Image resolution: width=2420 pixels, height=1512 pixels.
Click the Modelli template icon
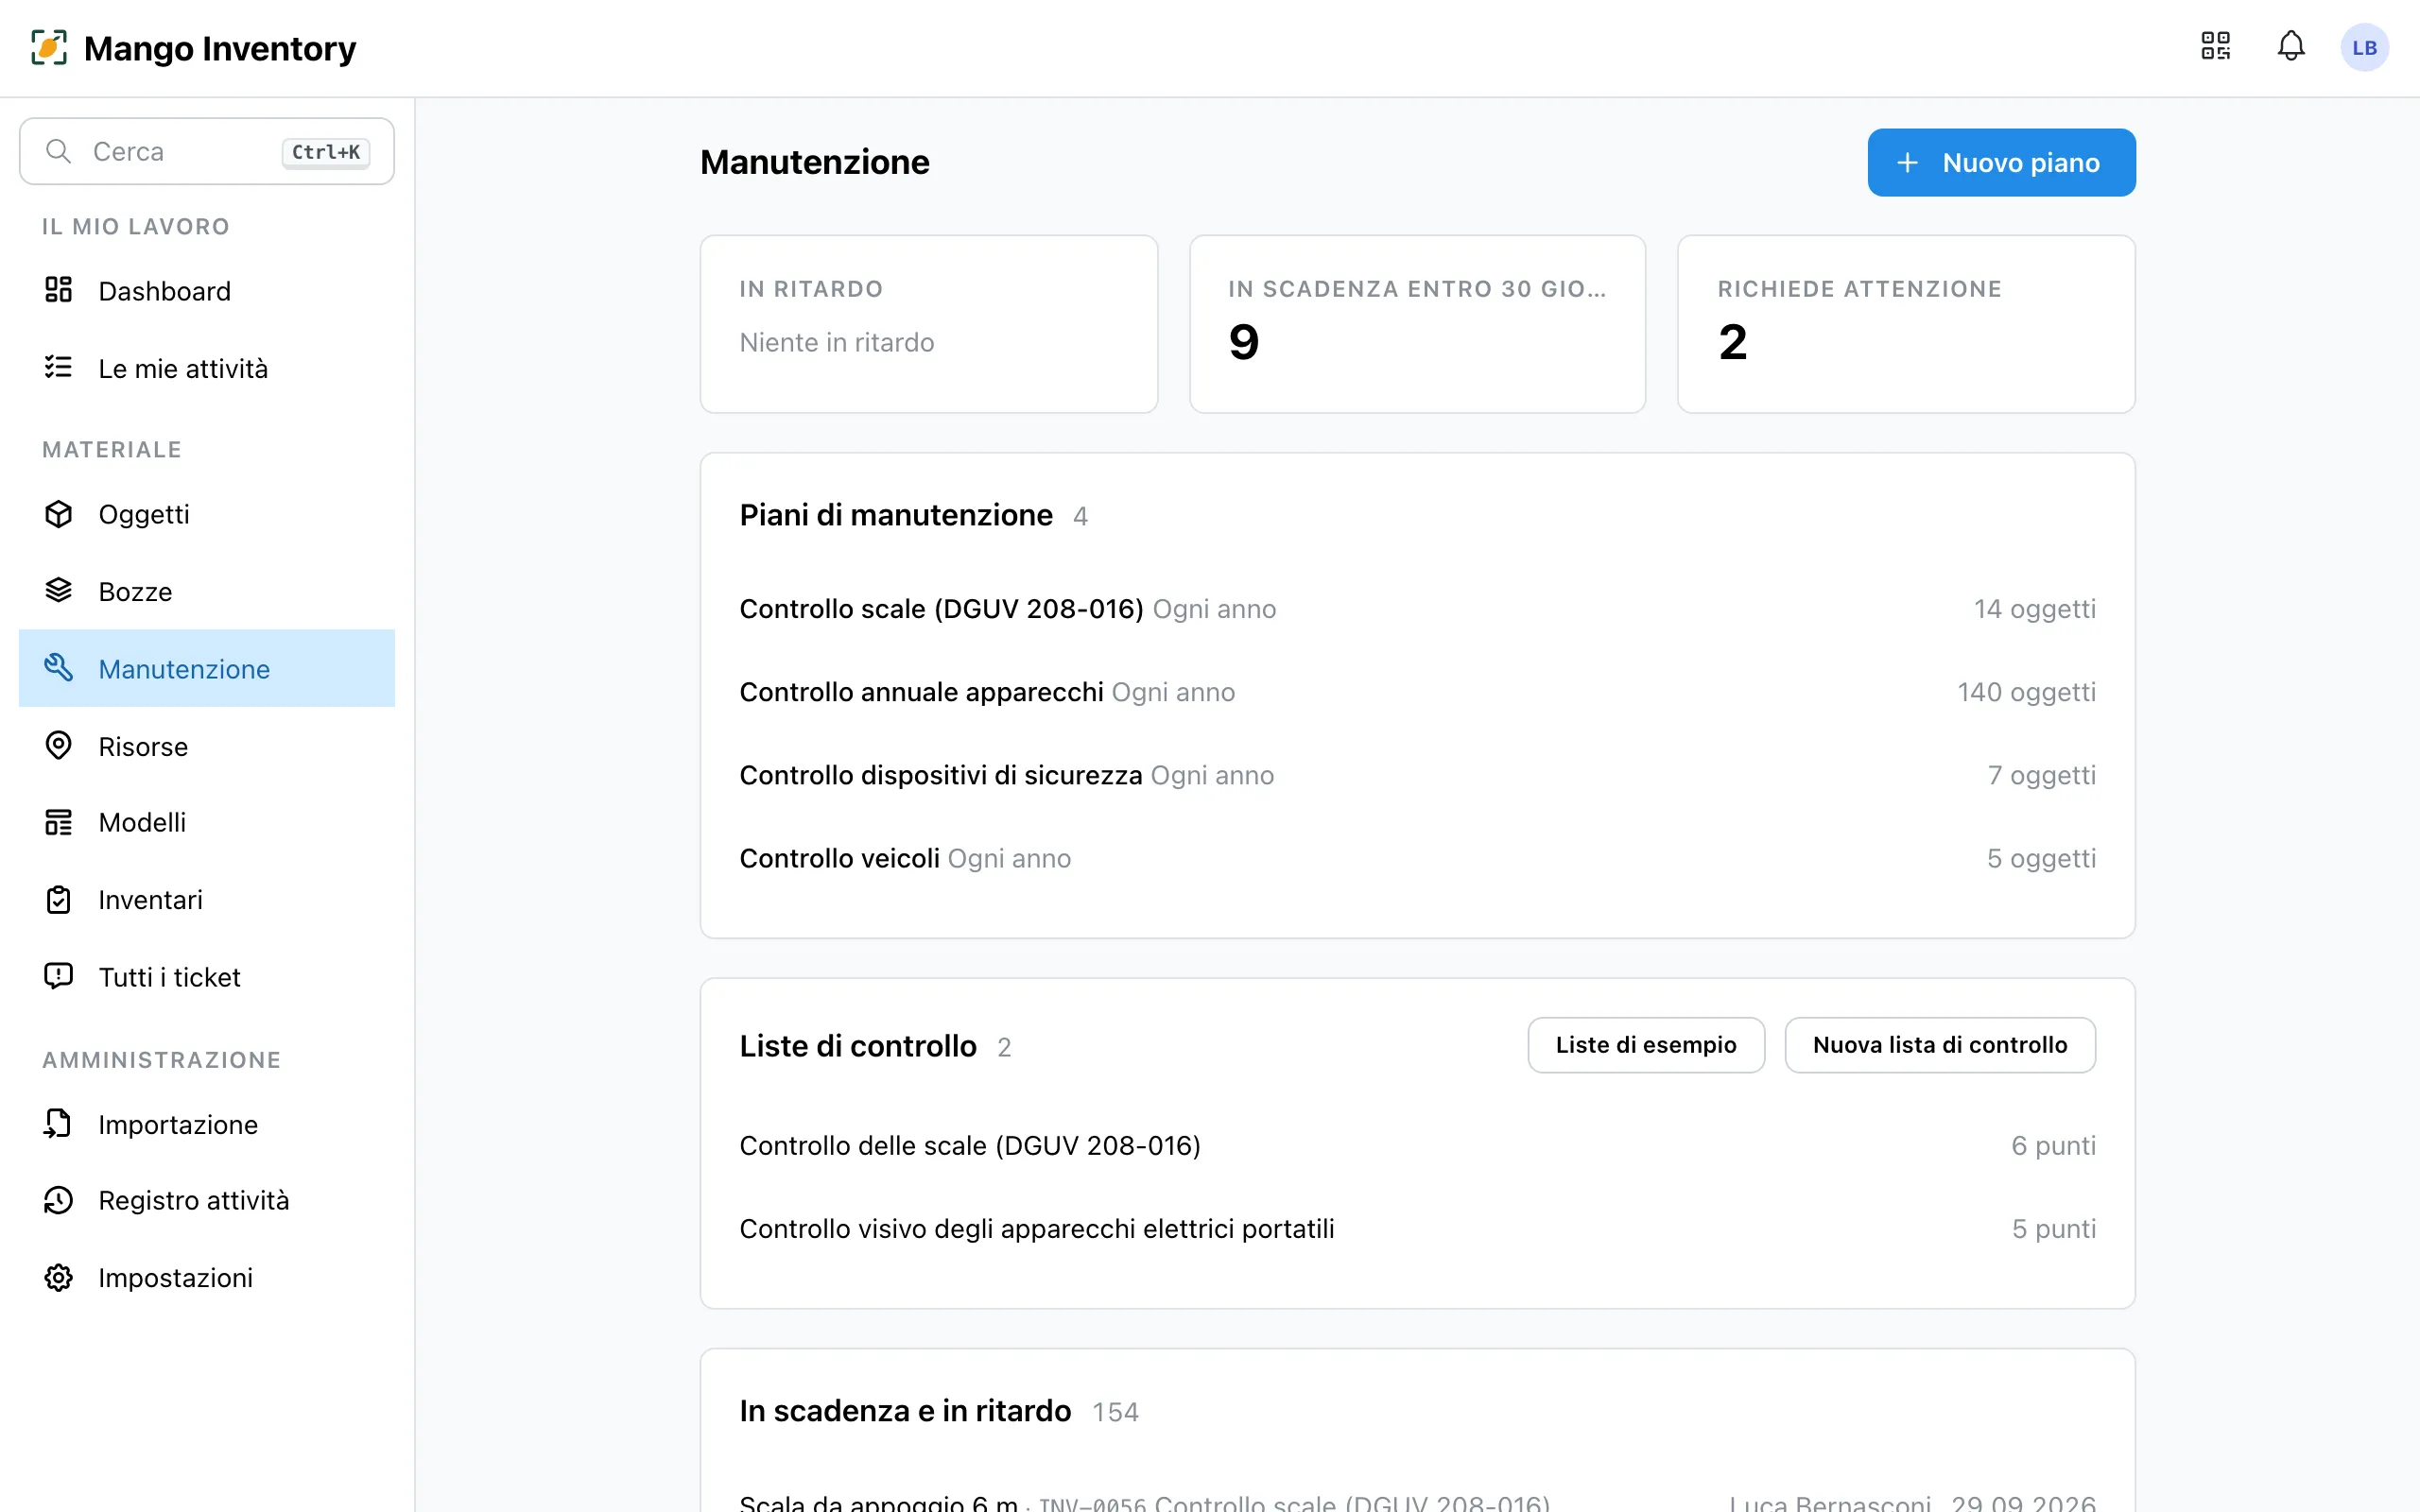(58, 822)
